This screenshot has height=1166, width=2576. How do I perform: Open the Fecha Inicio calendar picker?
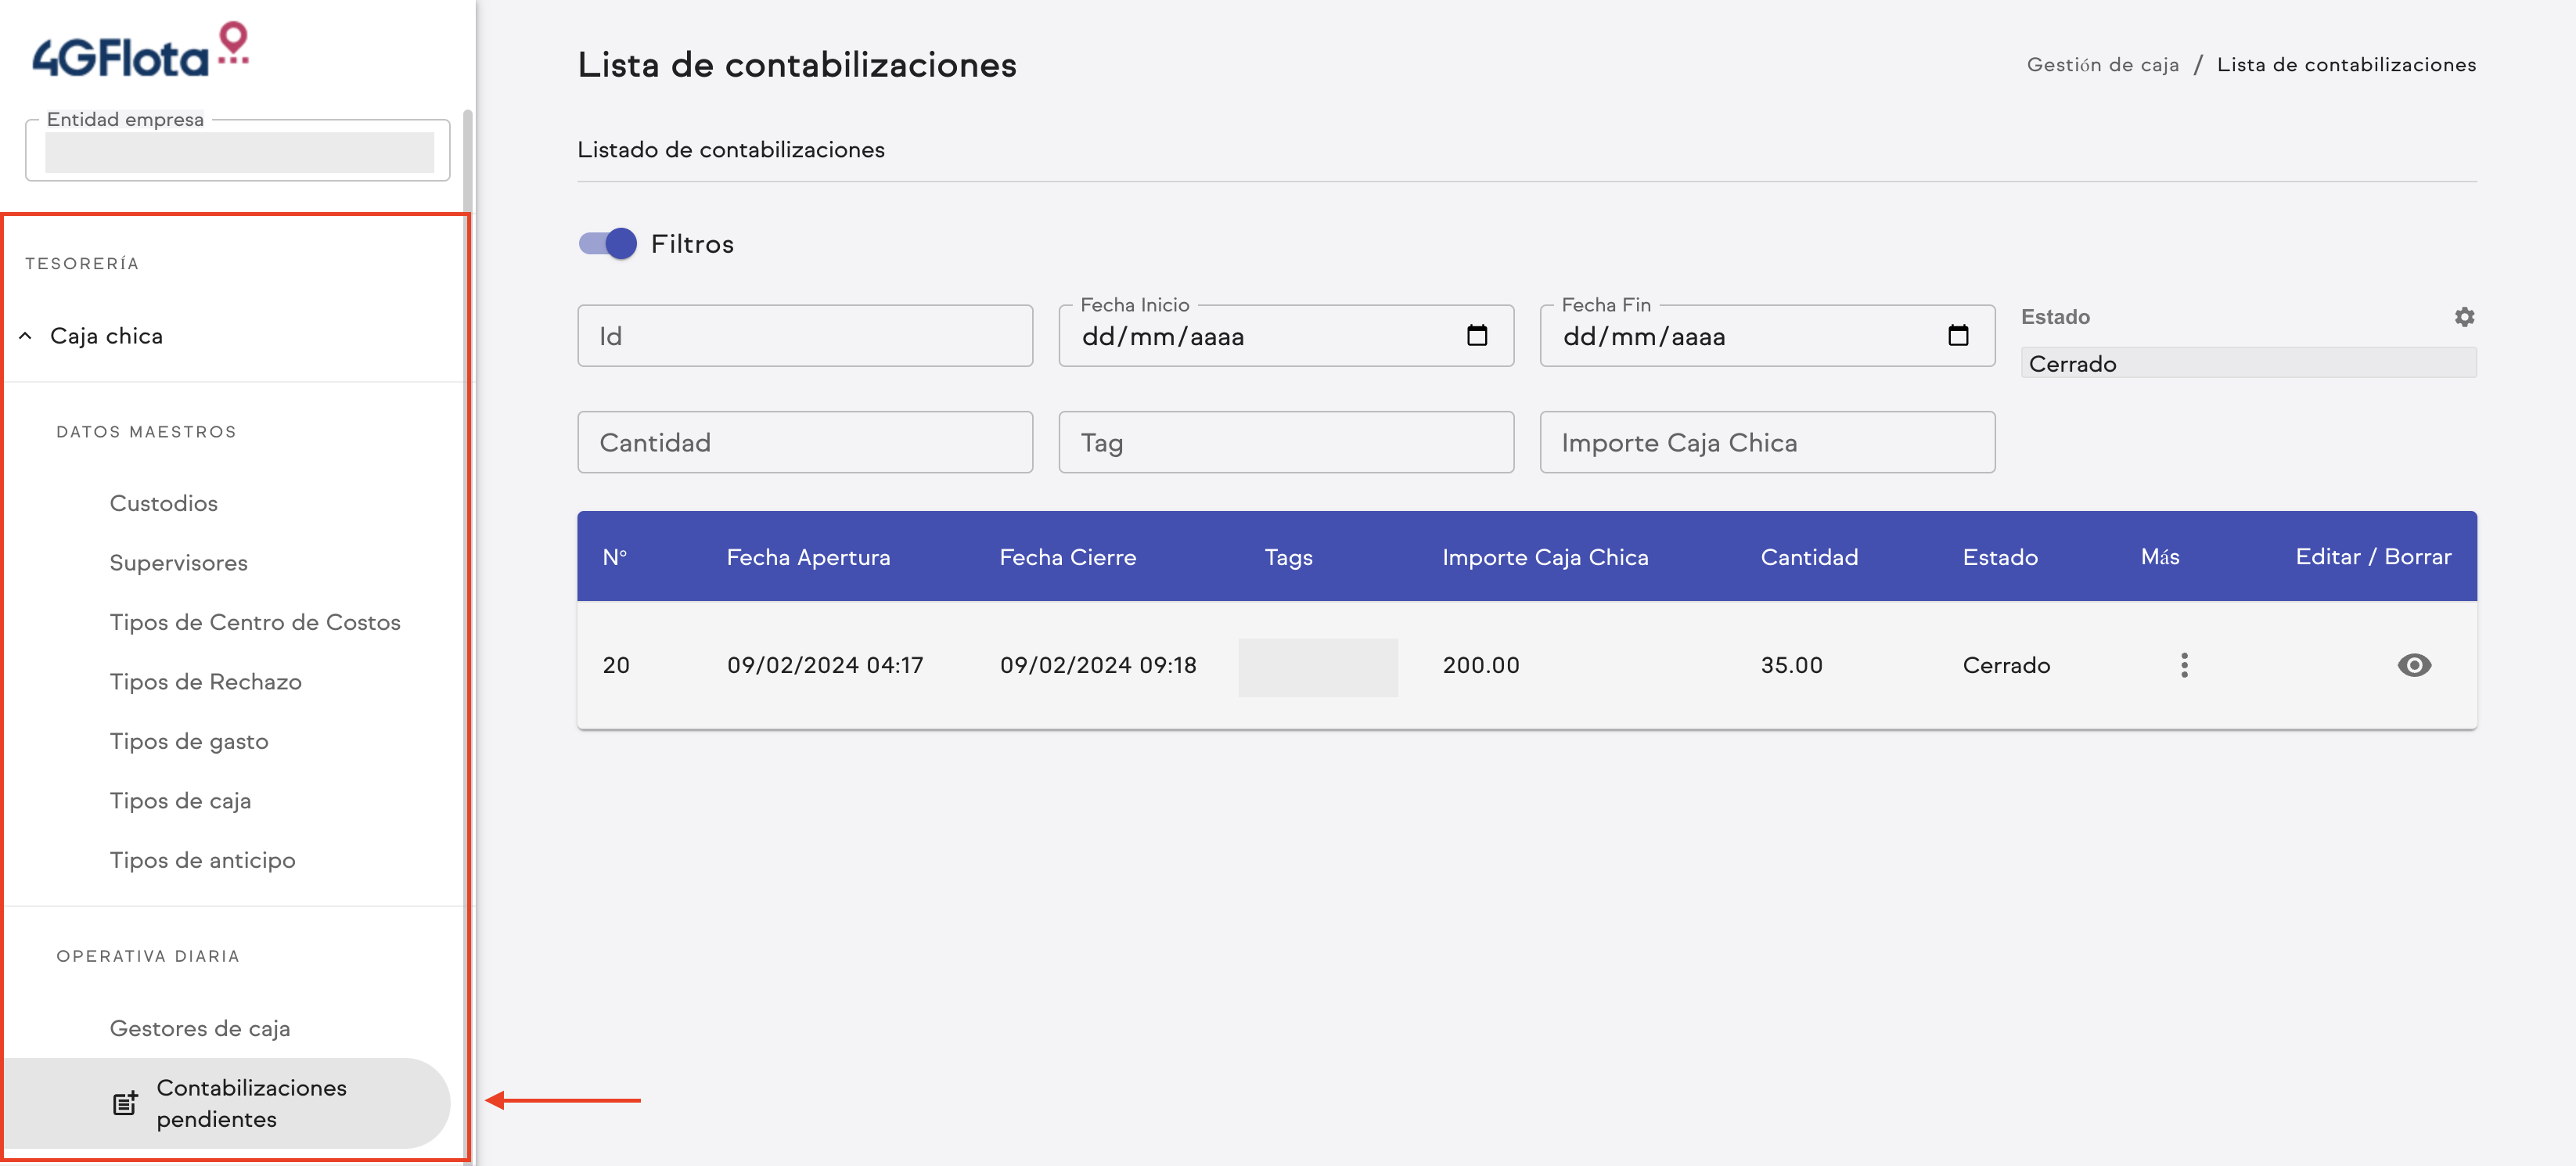[x=1477, y=336]
